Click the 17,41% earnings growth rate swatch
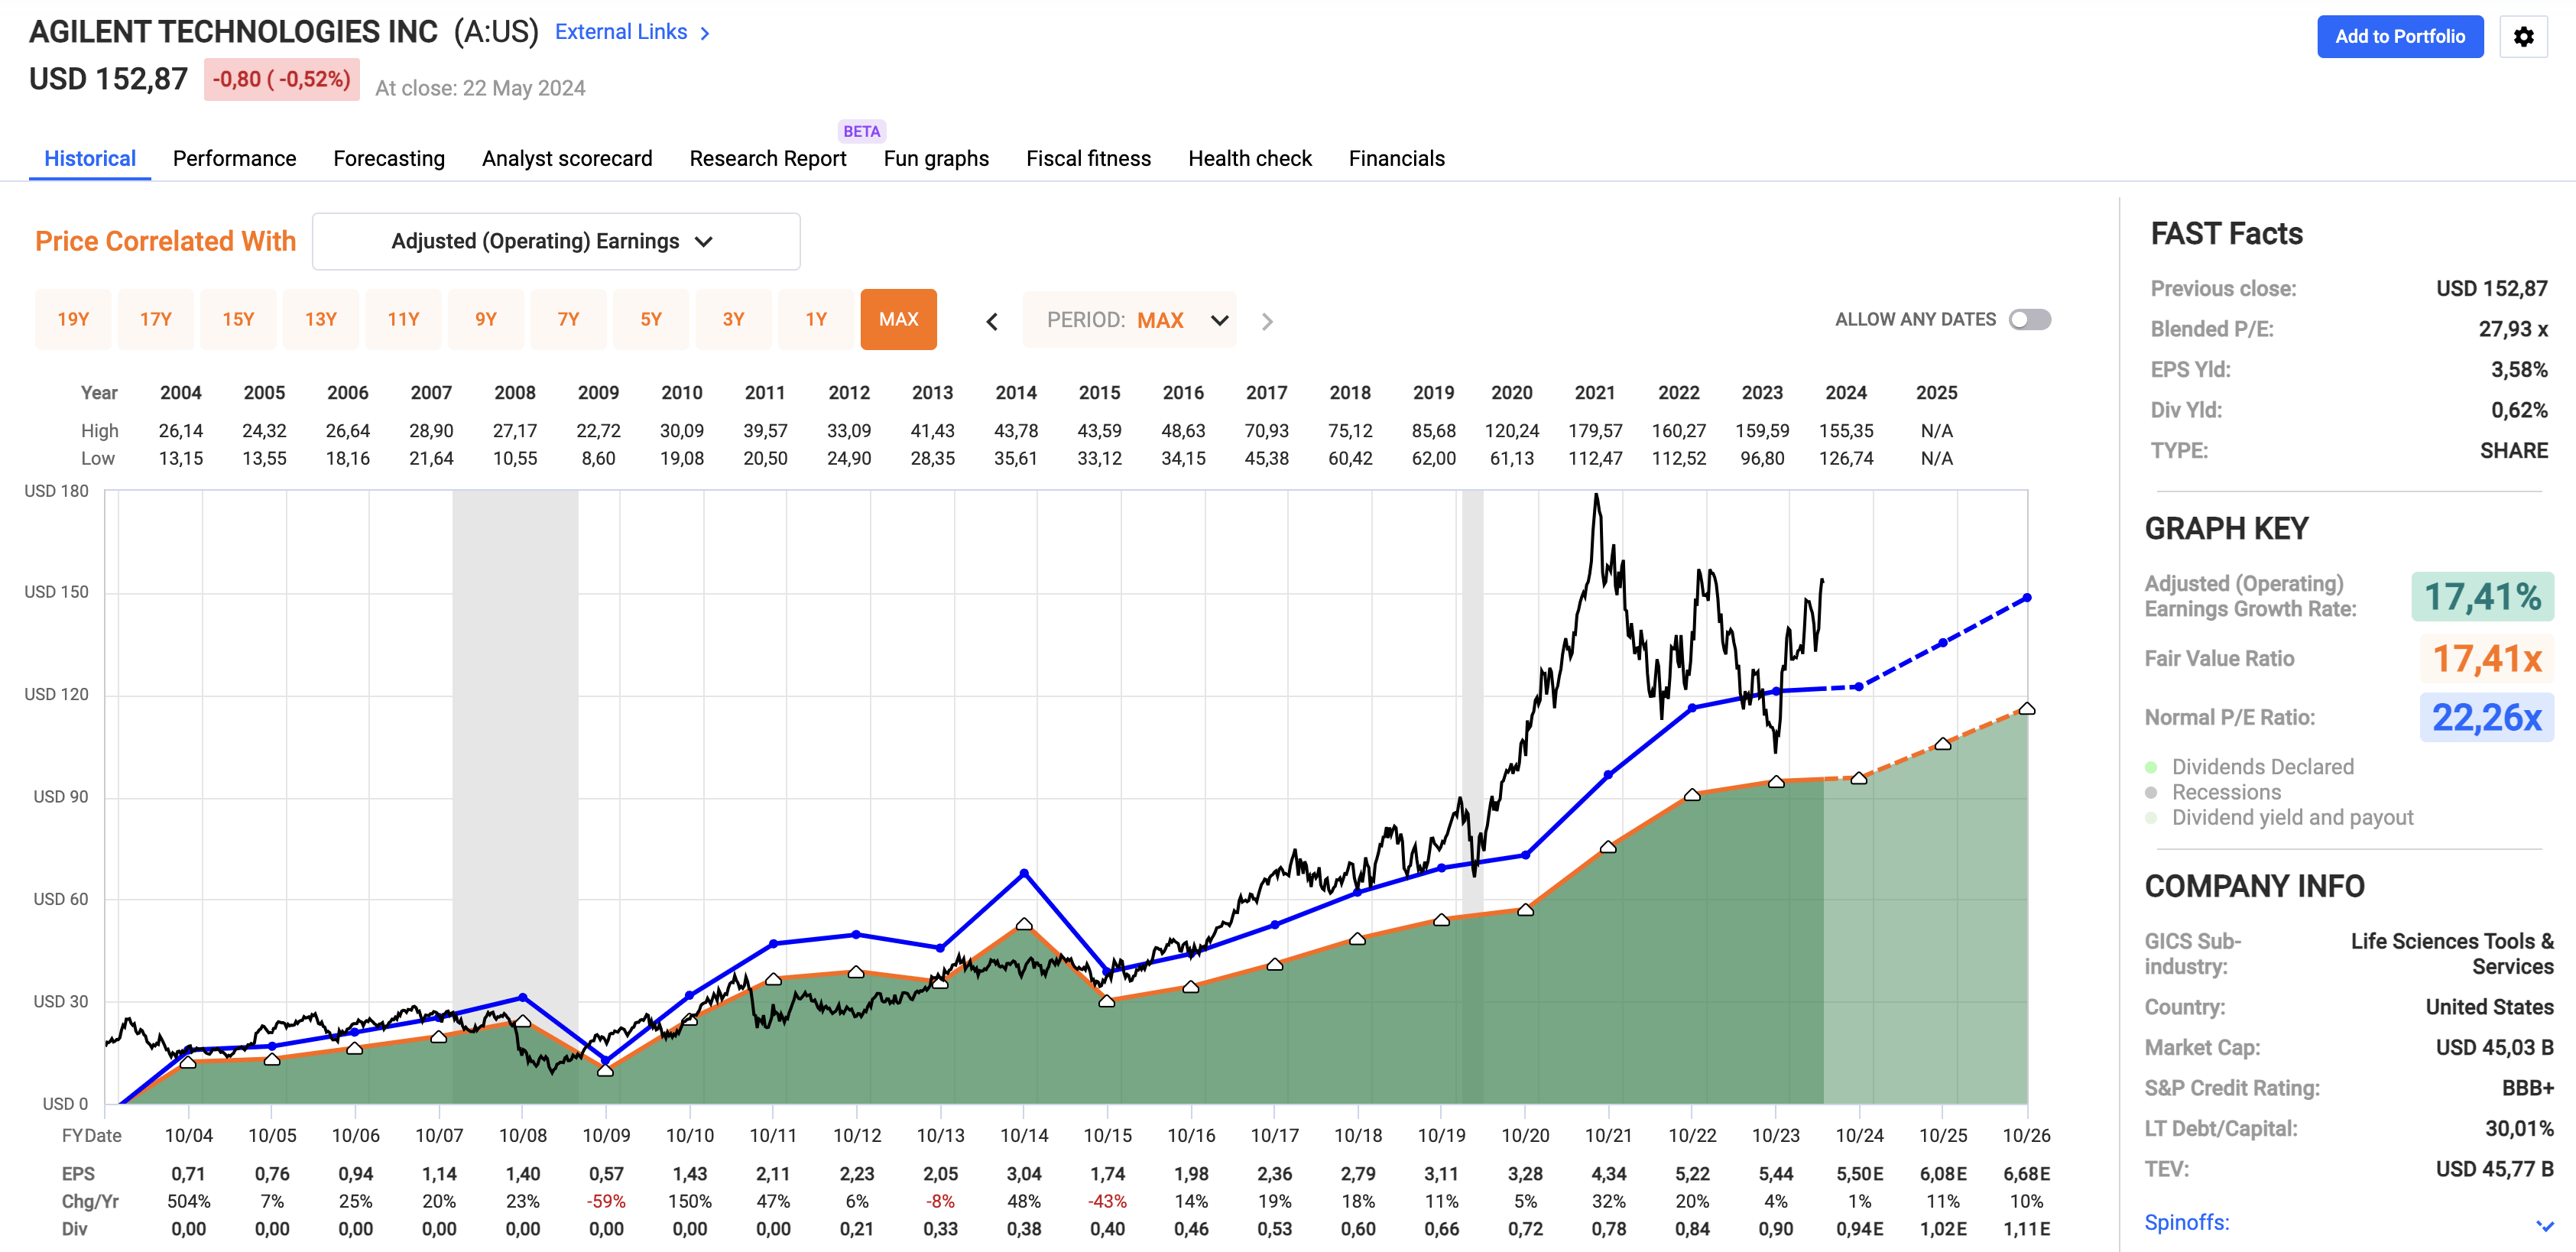 tap(2482, 597)
